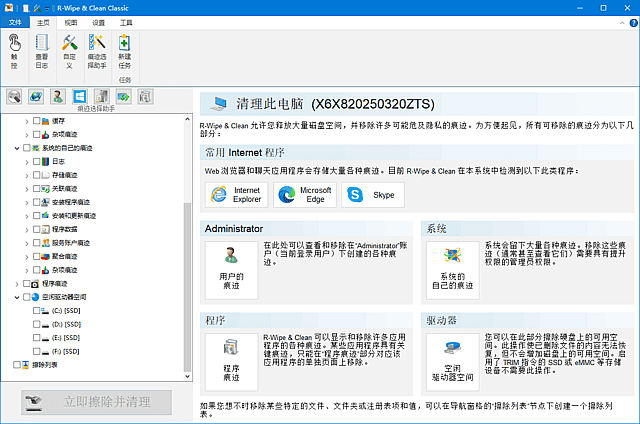Image resolution: width=640 pixels, height=424 pixels.
Task: Open Internet Explorer traces tile
Action: pos(237,195)
